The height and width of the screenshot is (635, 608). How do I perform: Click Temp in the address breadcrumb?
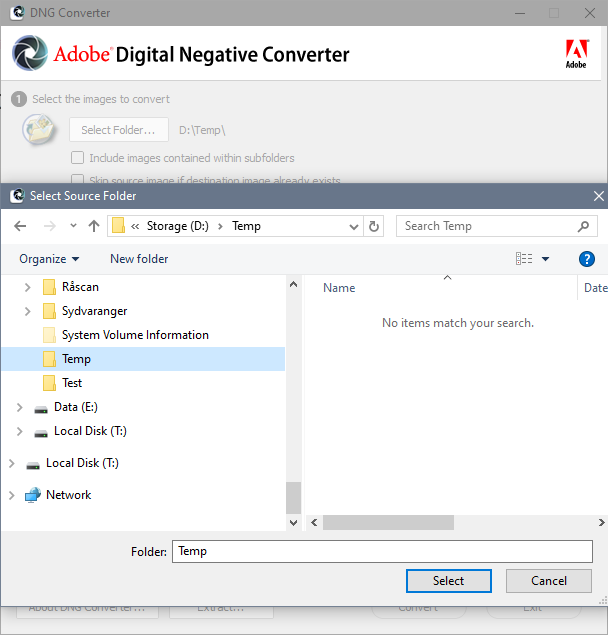tap(246, 226)
